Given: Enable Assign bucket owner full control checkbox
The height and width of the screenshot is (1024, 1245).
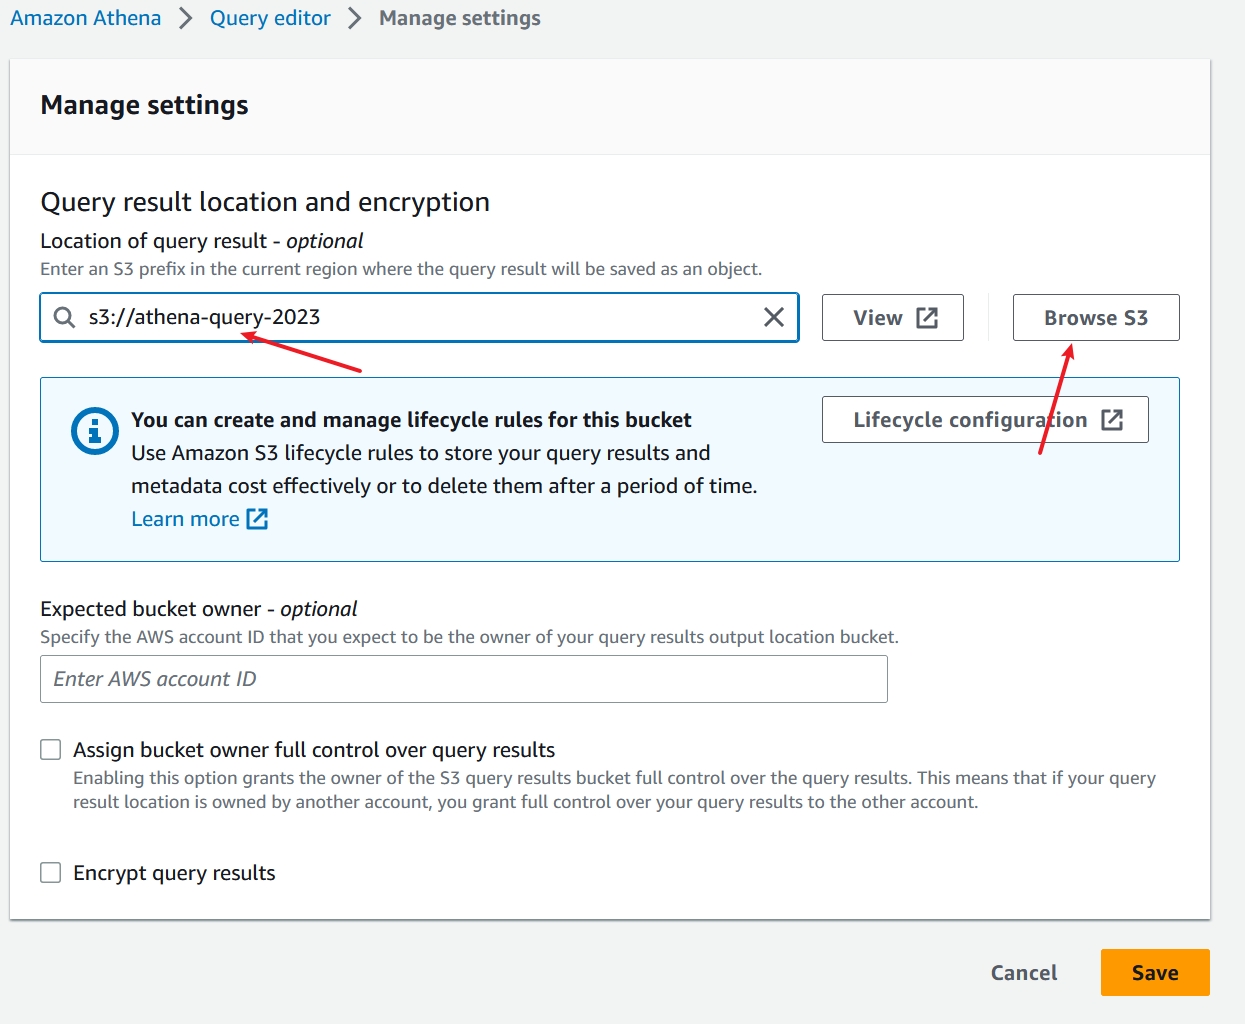Looking at the screenshot, I should [x=51, y=750].
